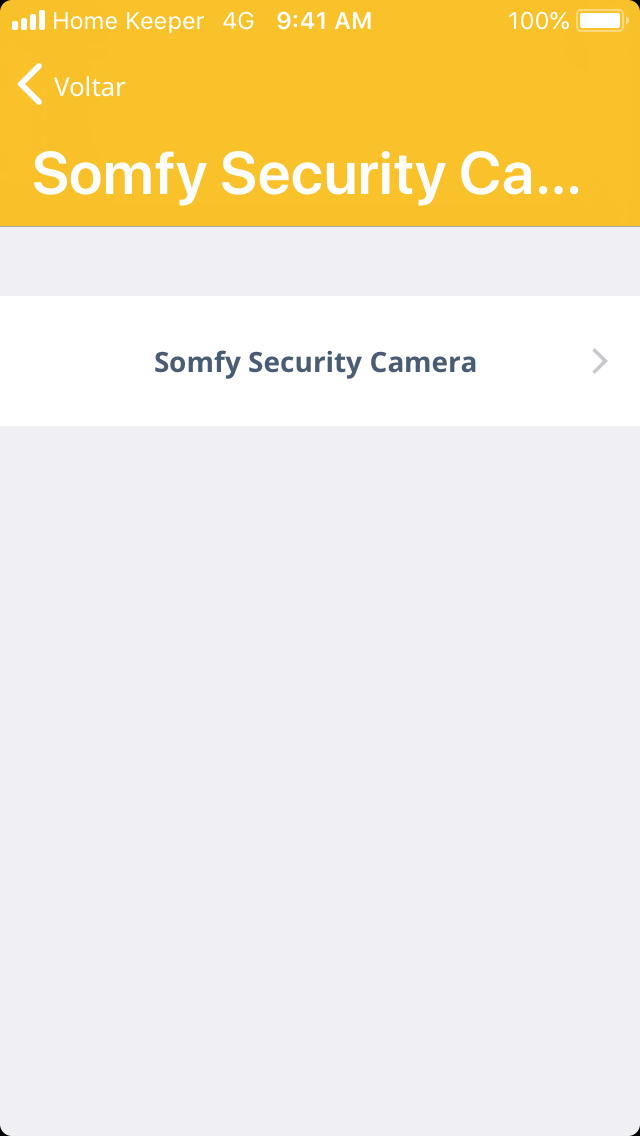Viewport: 640px width, 1136px height.
Task: Tap the 4G network indicator
Action: [x=238, y=21]
